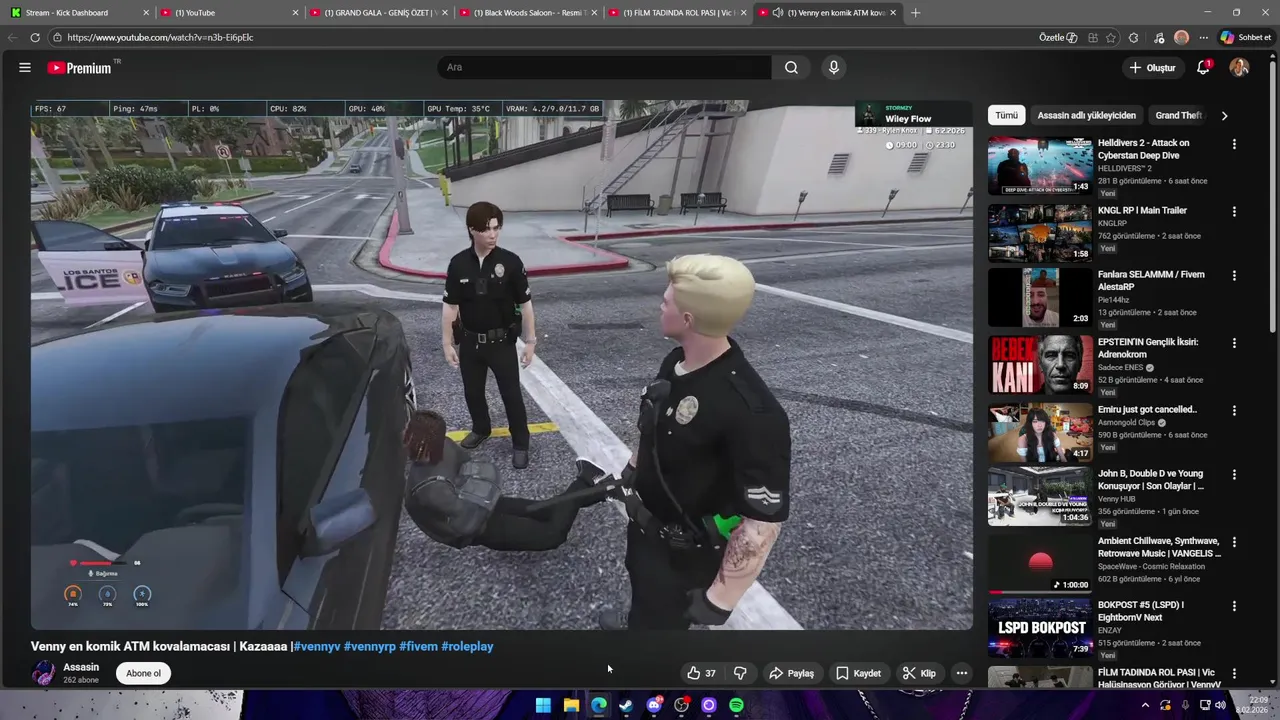The height and width of the screenshot is (720, 1280).
Task: Click the search magnifier button
Action: point(791,68)
